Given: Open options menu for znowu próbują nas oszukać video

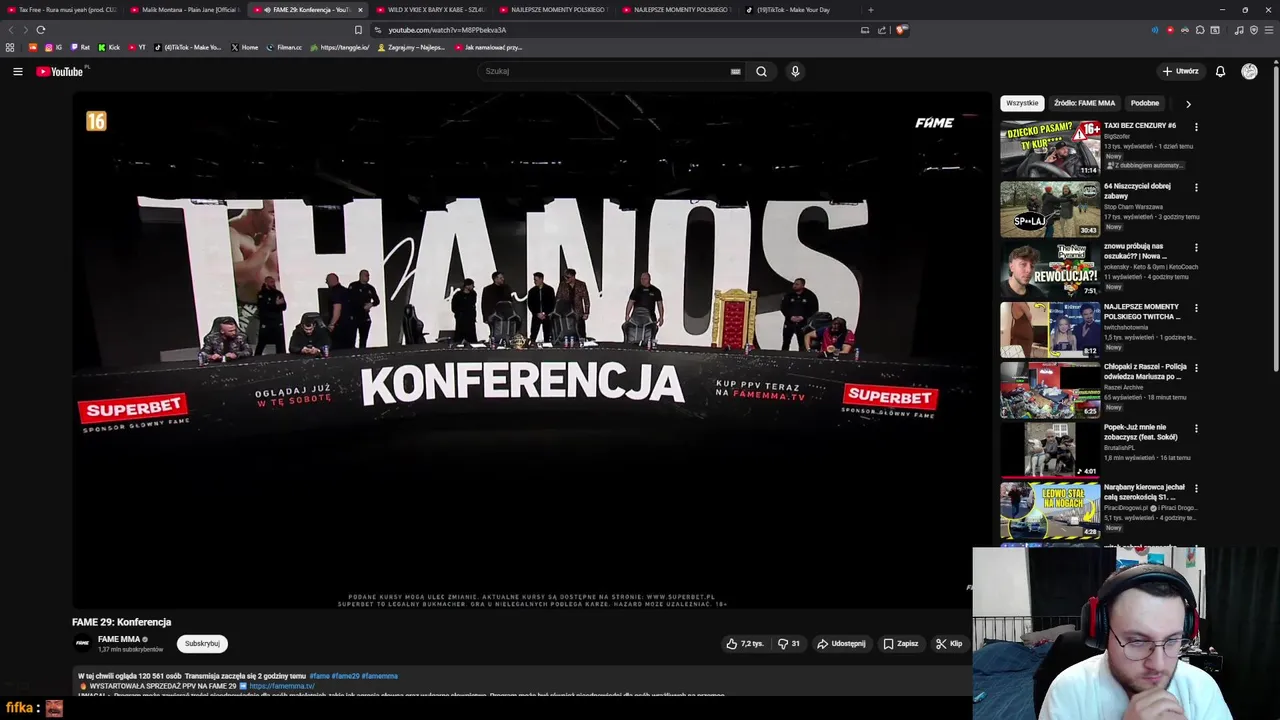Looking at the screenshot, I should [x=1196, y=247].
